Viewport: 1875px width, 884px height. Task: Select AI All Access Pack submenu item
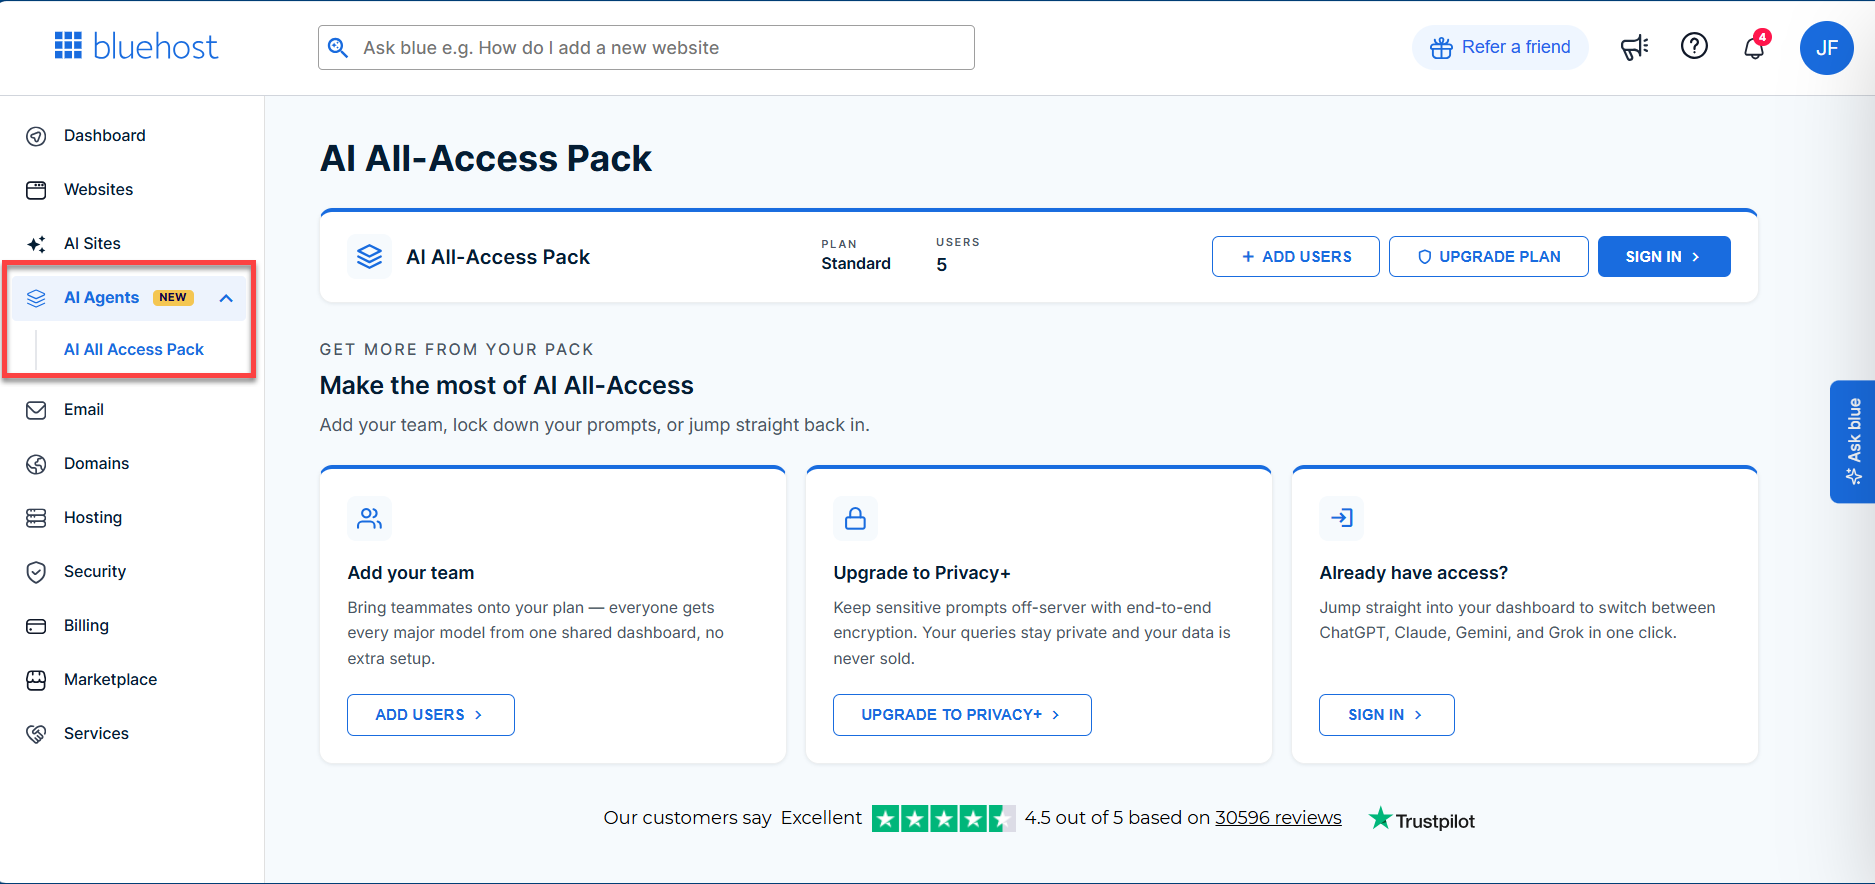(134, 349)
